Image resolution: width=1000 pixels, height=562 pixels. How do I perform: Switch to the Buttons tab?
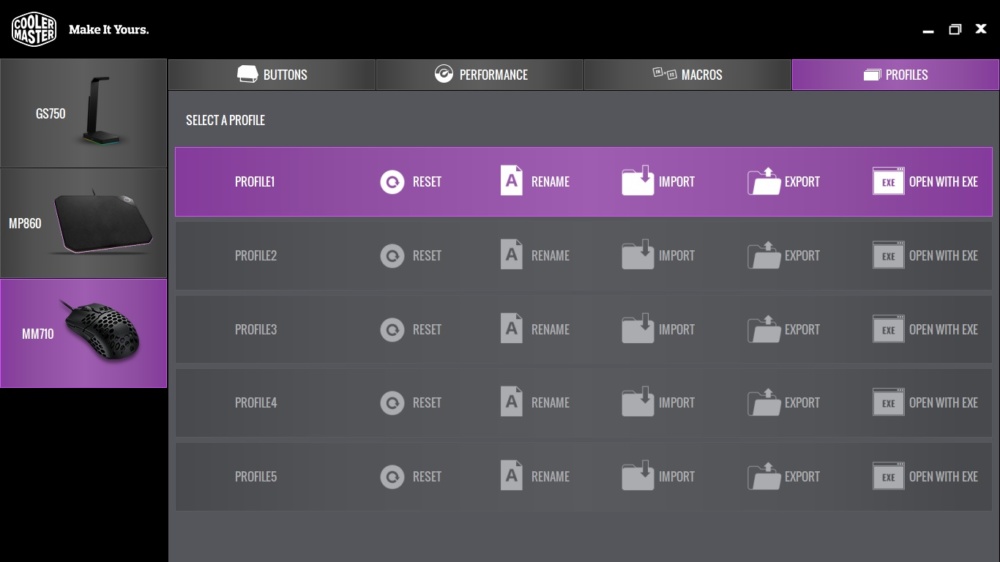(272, 75)
